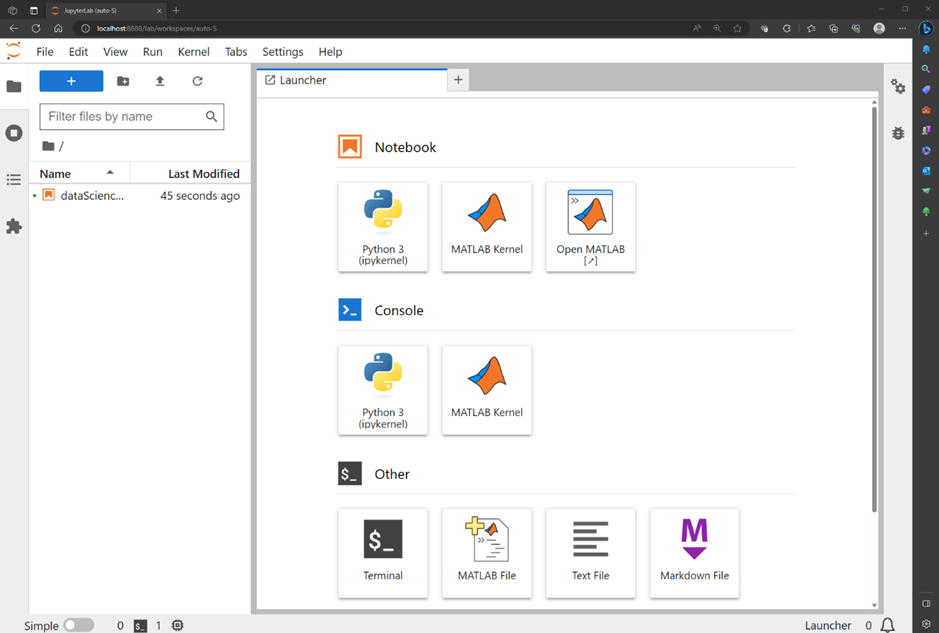Launch the MATLAB Kernel notebook

coord(487,227)
